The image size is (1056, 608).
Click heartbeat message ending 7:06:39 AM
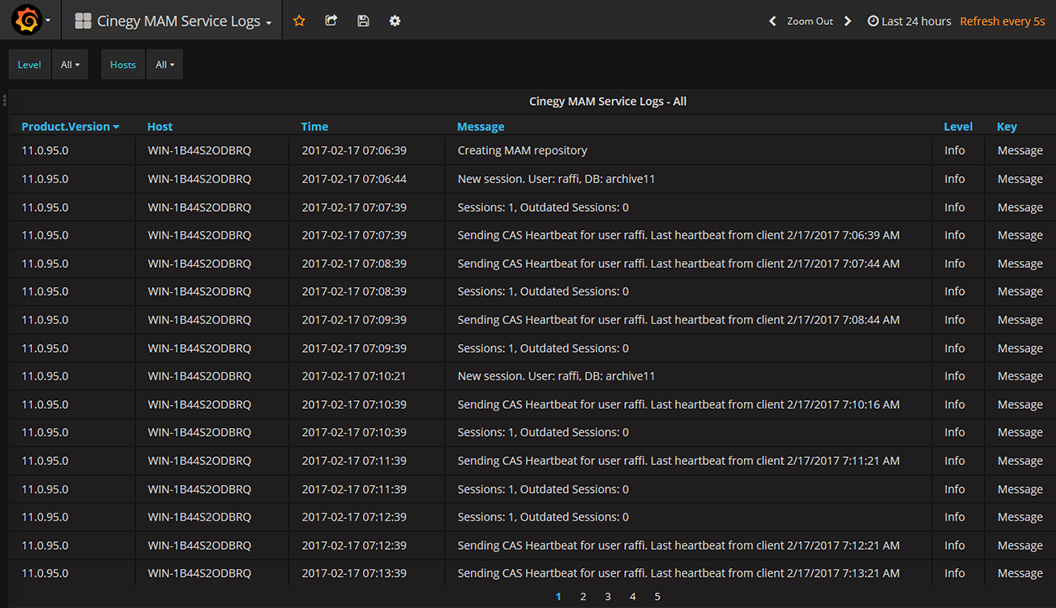(678, 235)
